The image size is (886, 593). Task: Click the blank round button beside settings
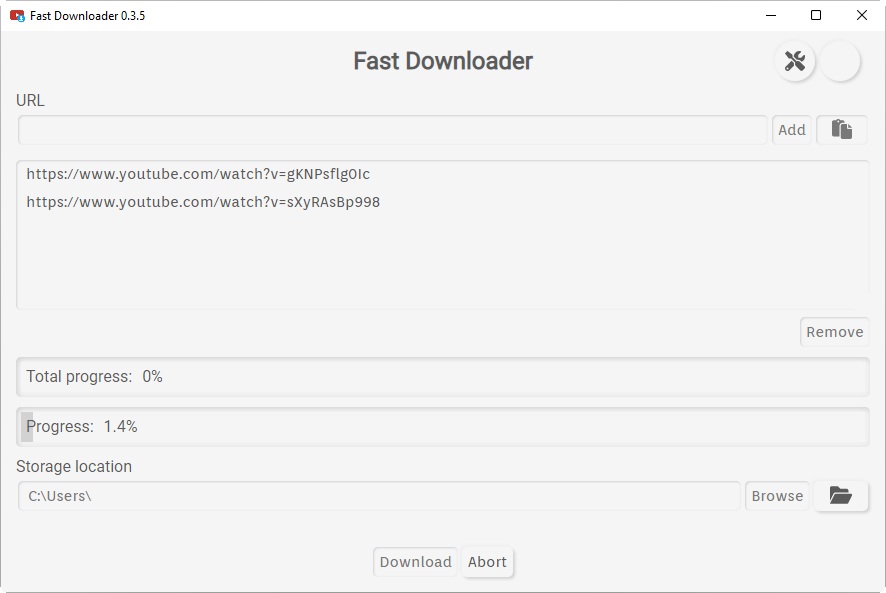pyautogui.click(x=840, y=61)
